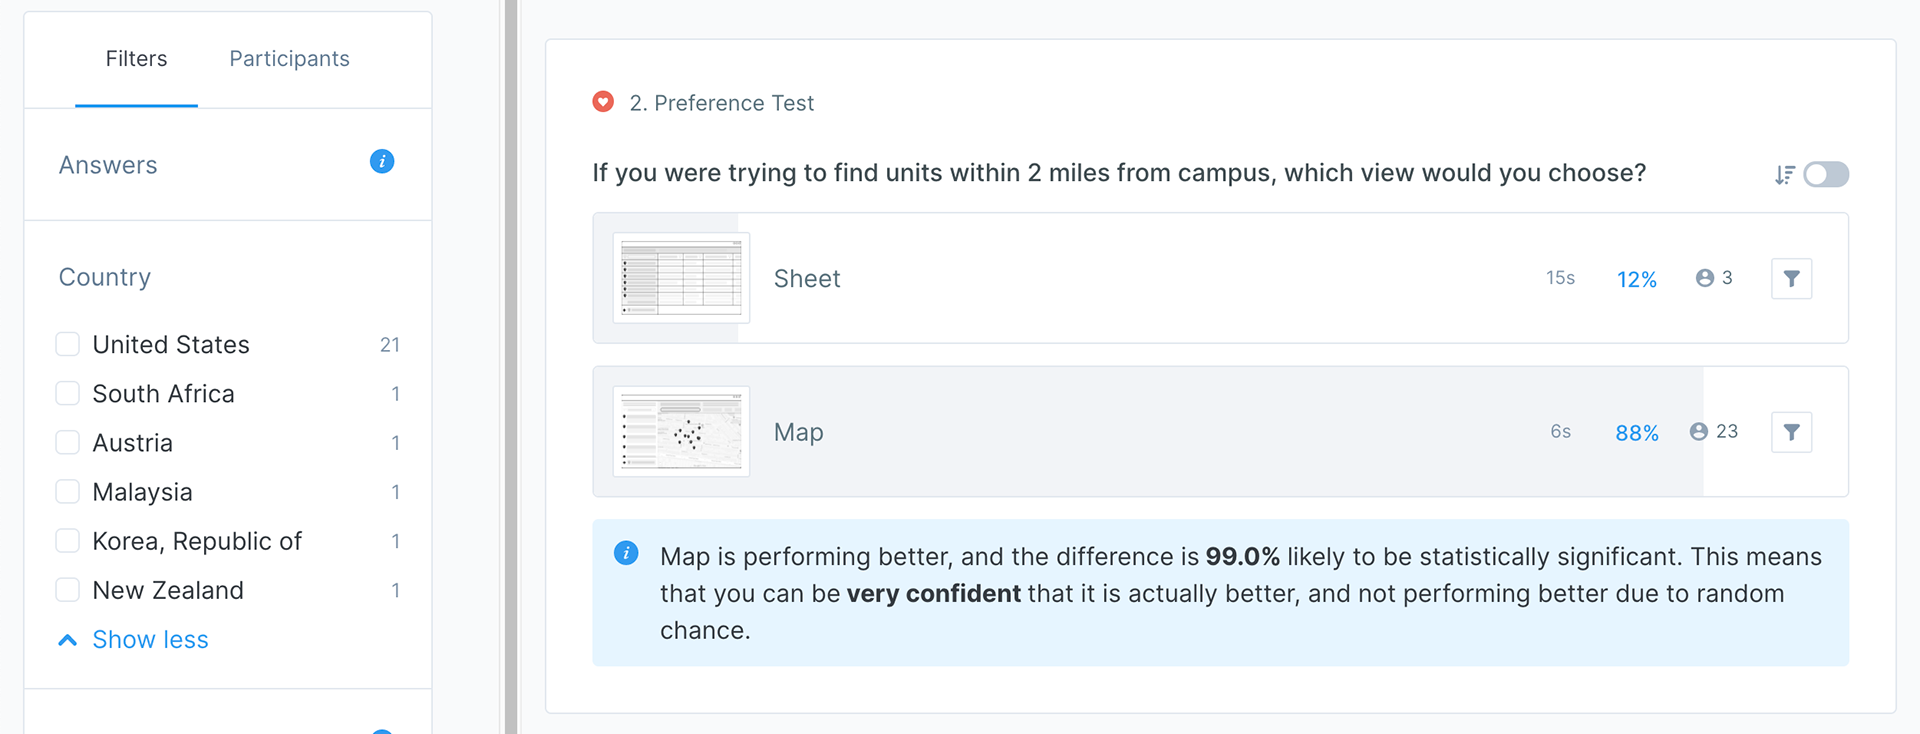Viewport: 1920px width, 734px height.
Task: Click the 12% Sheet percentage
Action: 1637,280
